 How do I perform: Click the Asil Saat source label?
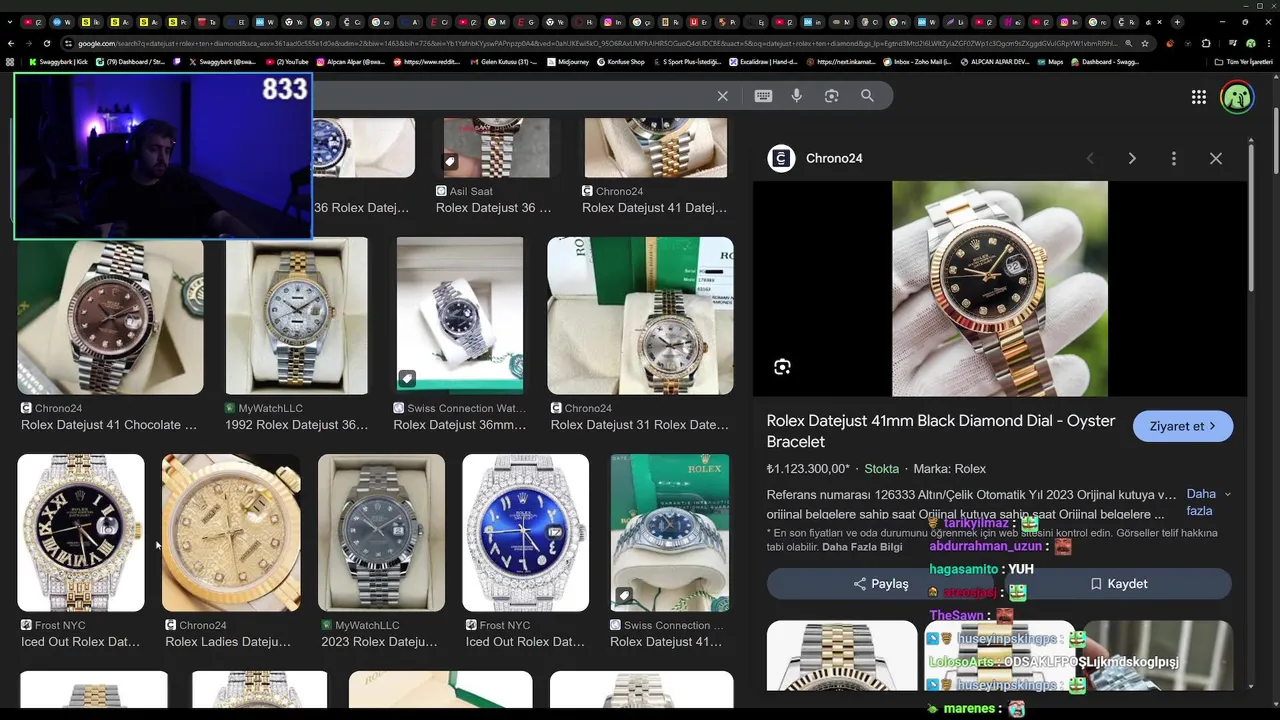tap(471, 191)
